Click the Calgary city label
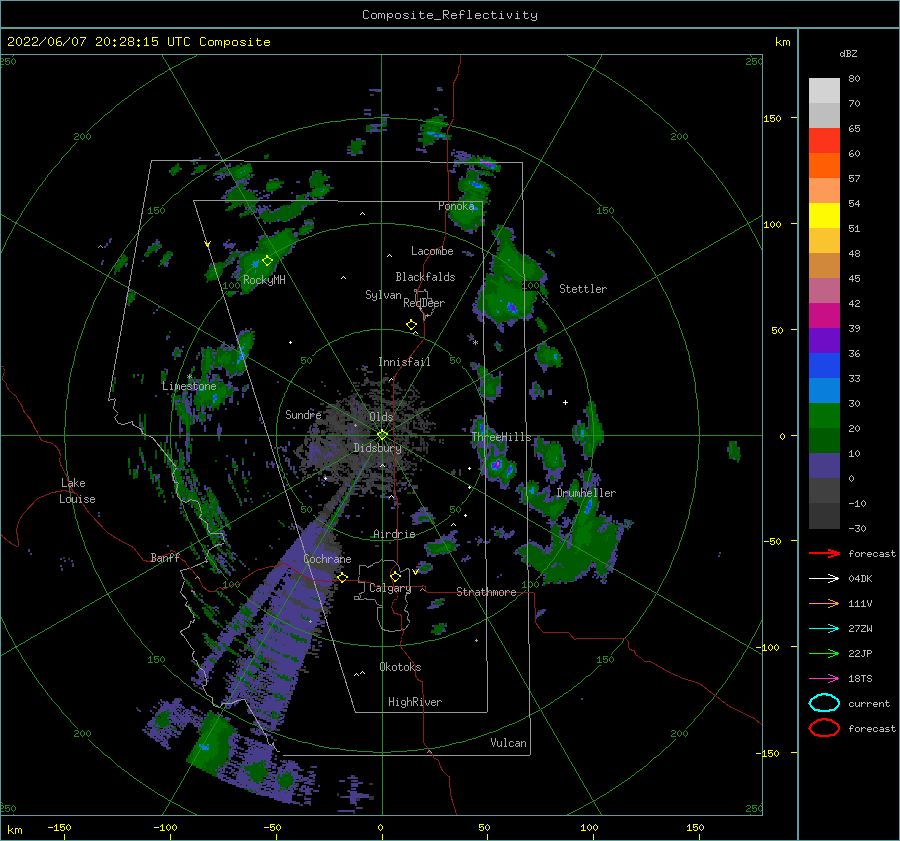 390,588
